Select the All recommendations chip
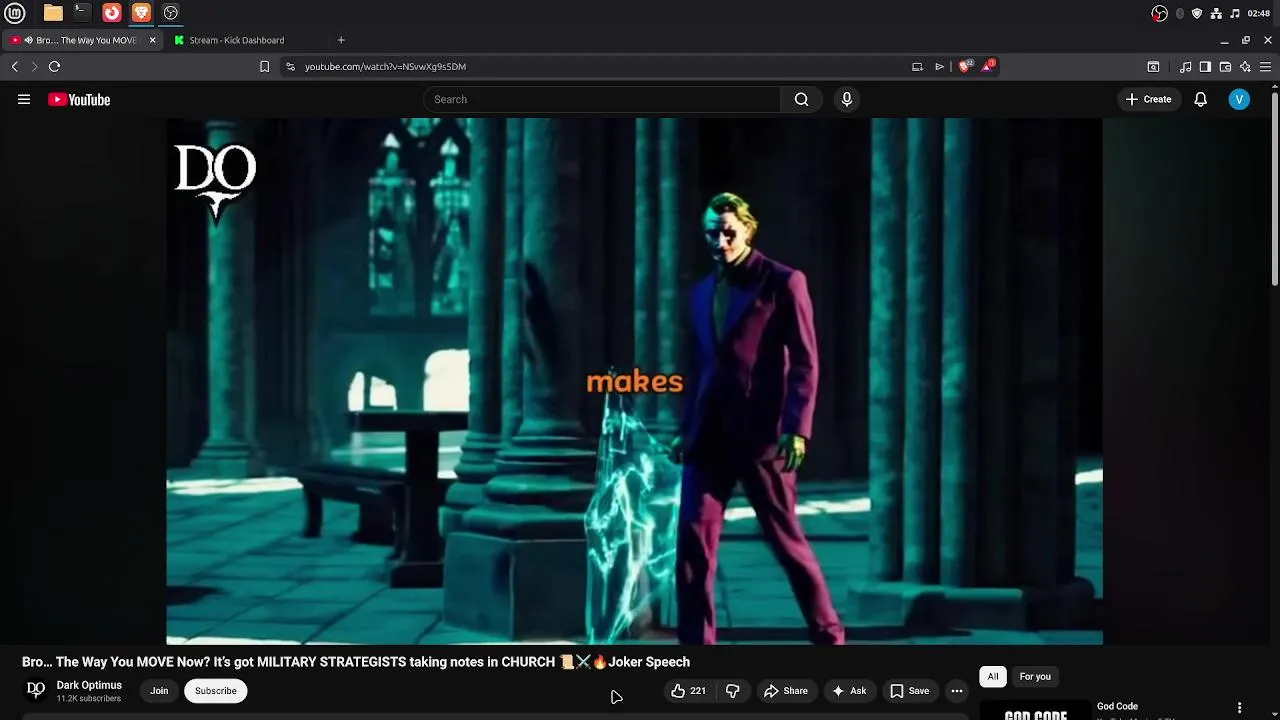This screenshot has height=720, width=1280. coord(993,676)
